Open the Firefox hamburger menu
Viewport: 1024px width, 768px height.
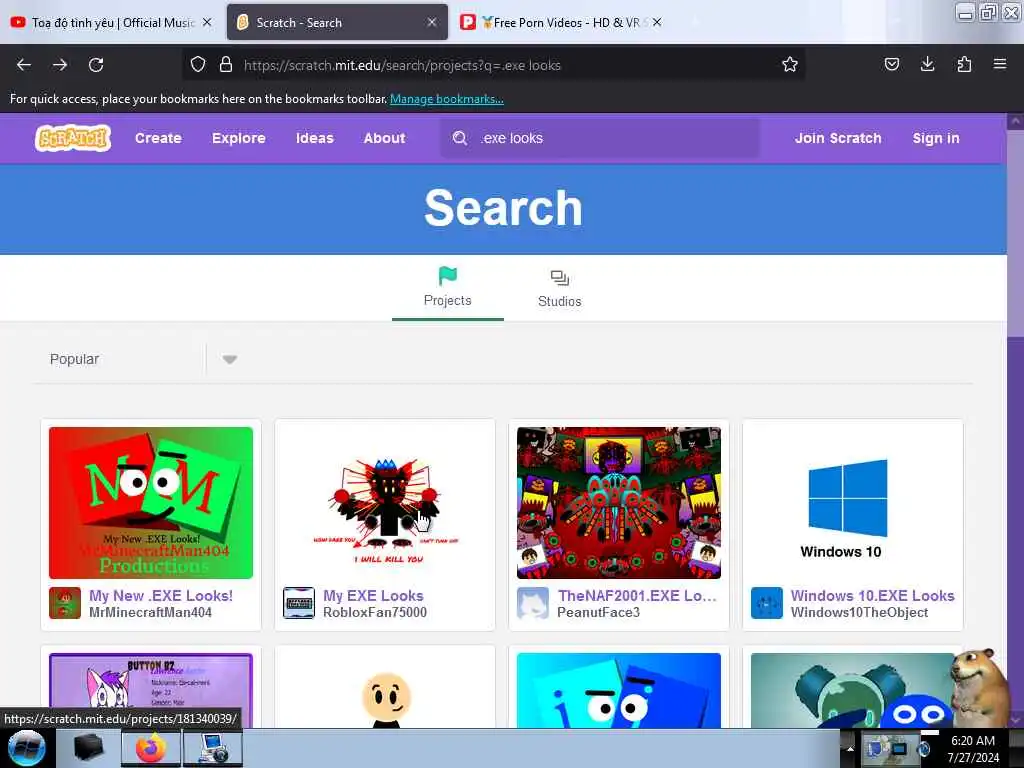click(x=1000, y=64)
